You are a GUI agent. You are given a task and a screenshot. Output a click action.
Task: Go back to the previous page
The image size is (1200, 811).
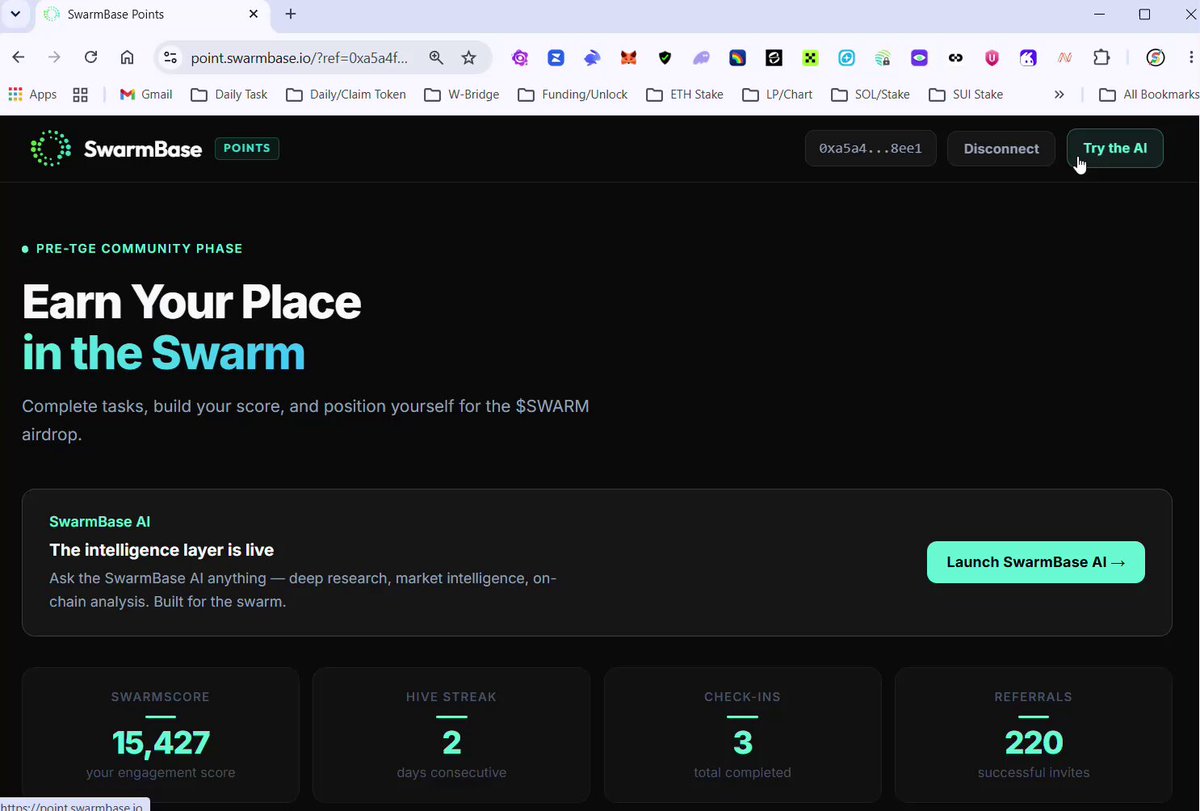[x=18, y=58]
